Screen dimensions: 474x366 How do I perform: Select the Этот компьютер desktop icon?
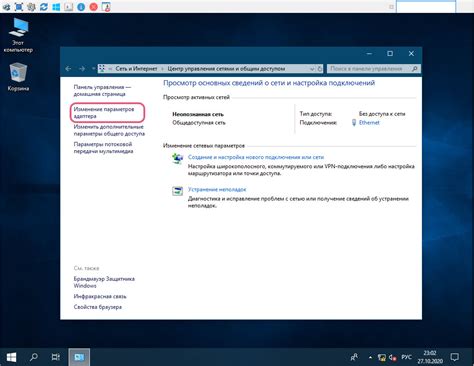coord(18,35)
